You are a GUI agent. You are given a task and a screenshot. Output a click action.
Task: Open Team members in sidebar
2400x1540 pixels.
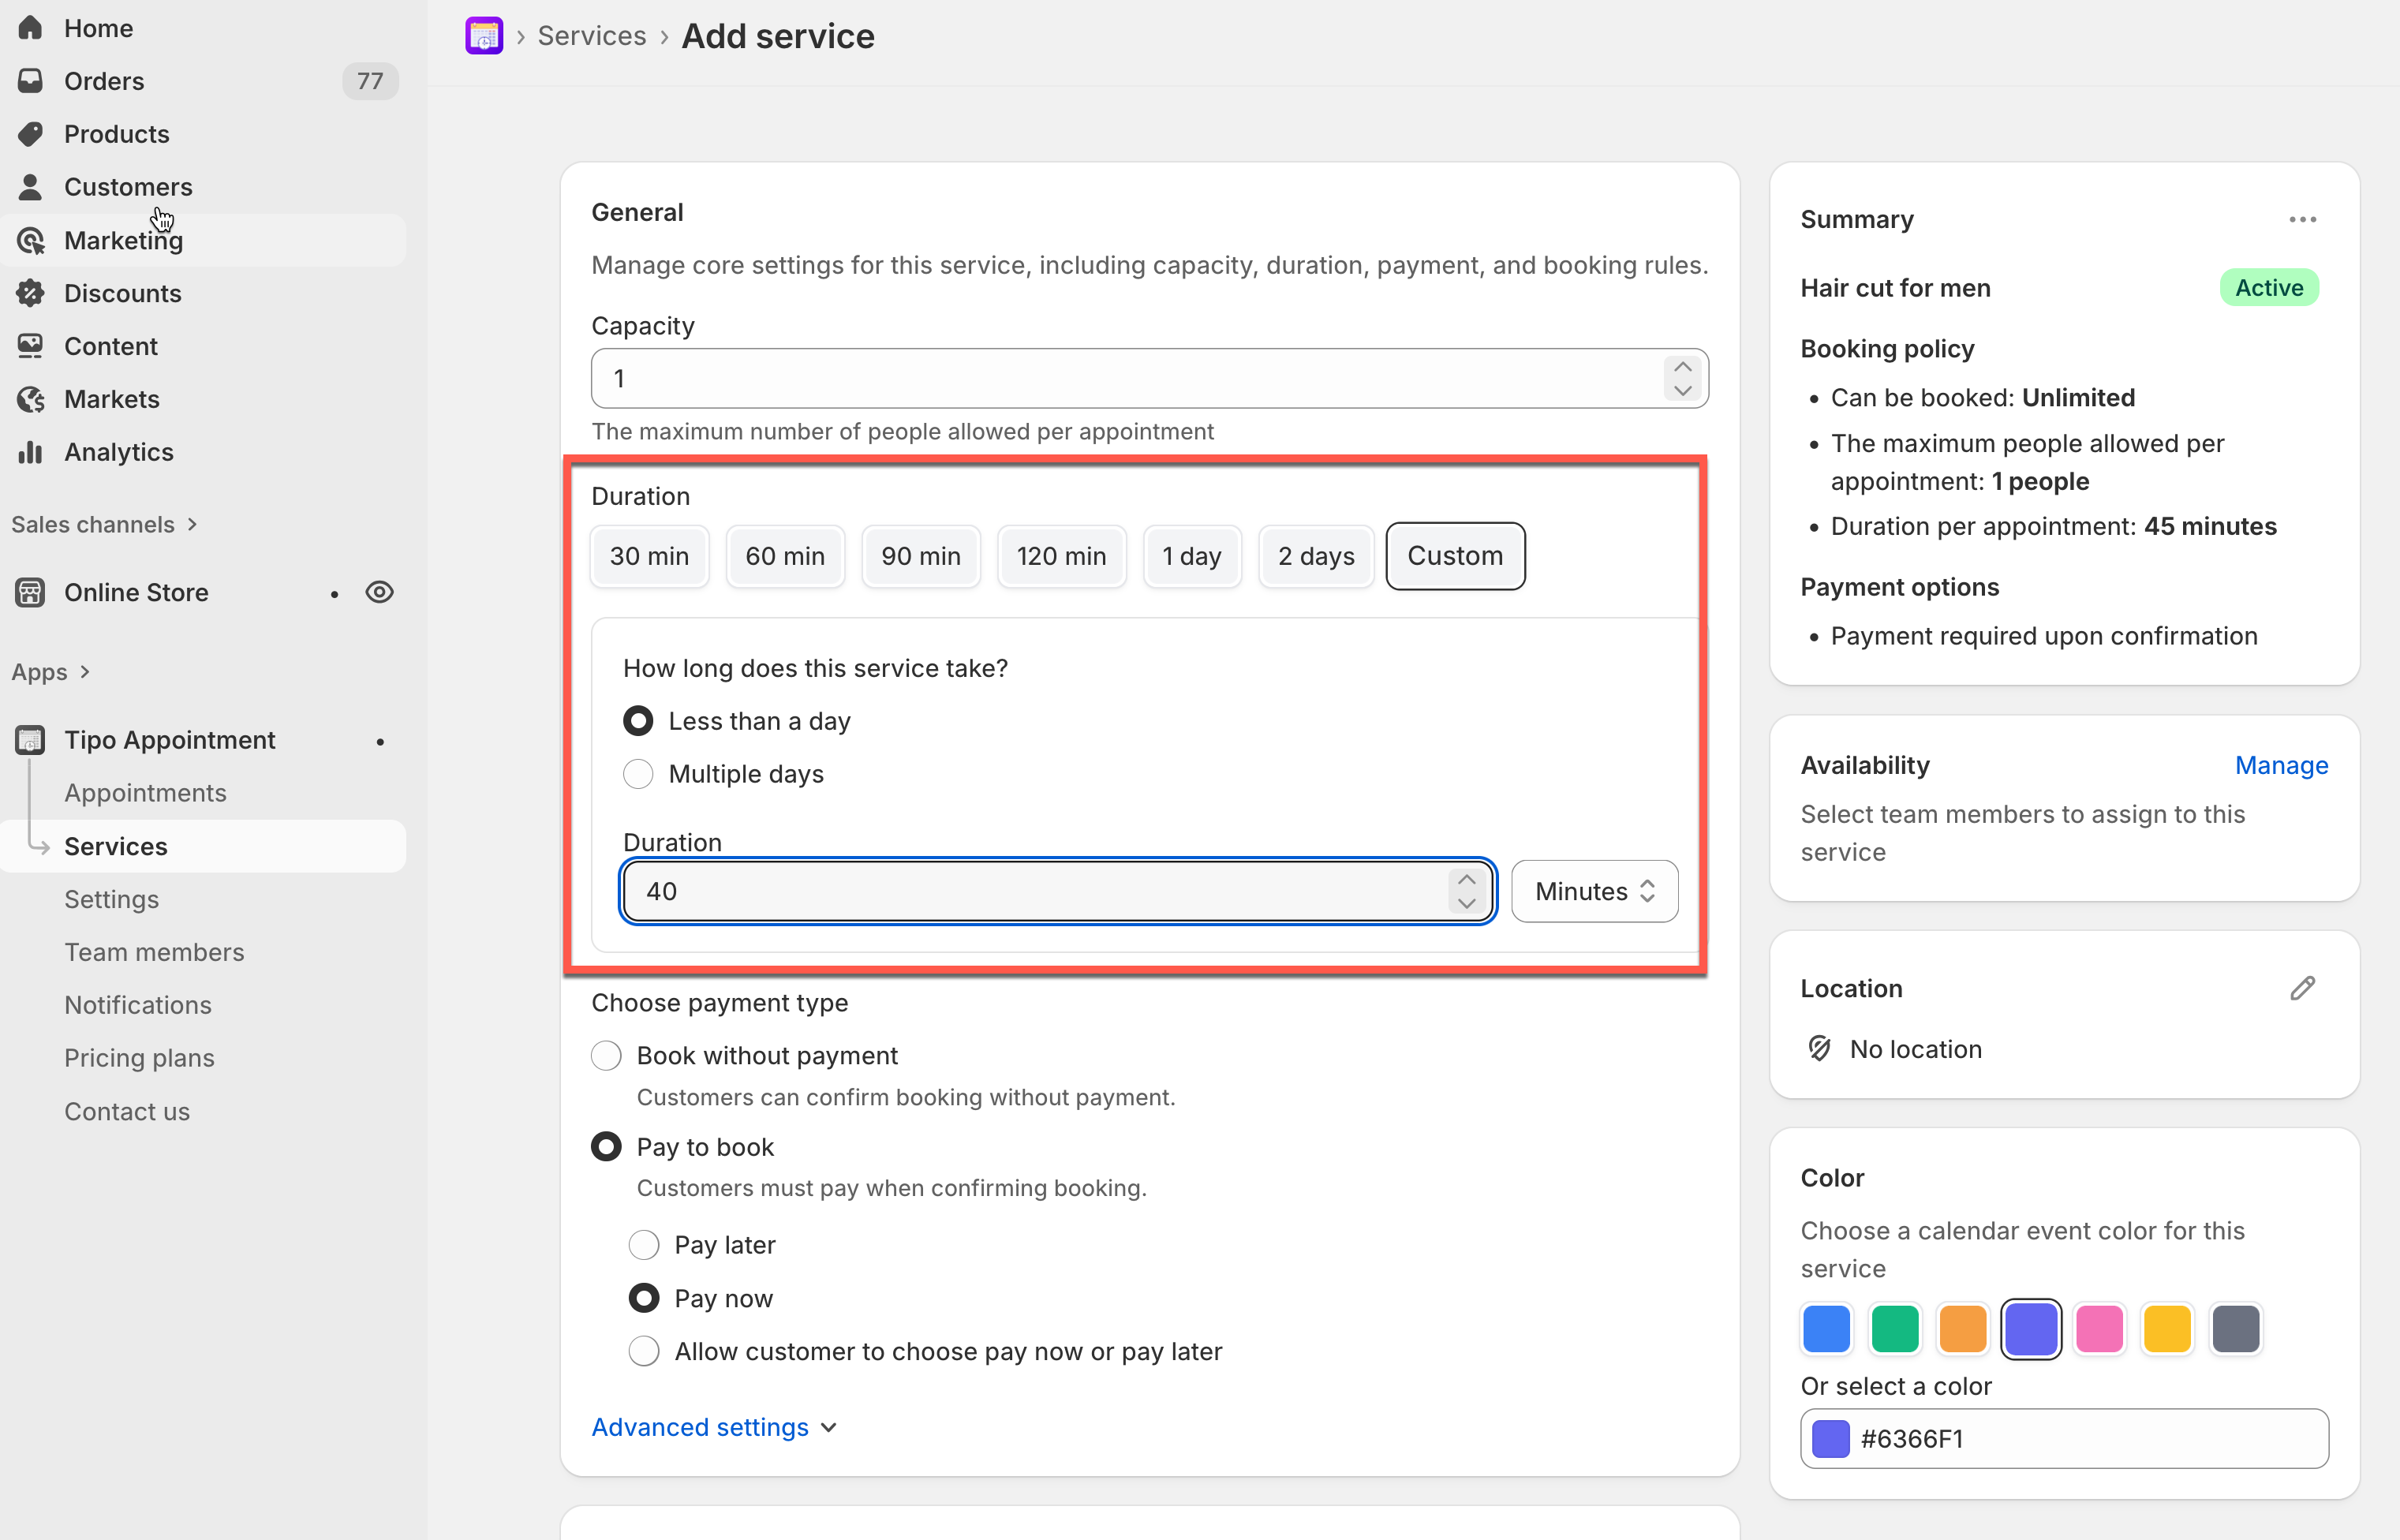pyautogui.click(x=154, y=952)
